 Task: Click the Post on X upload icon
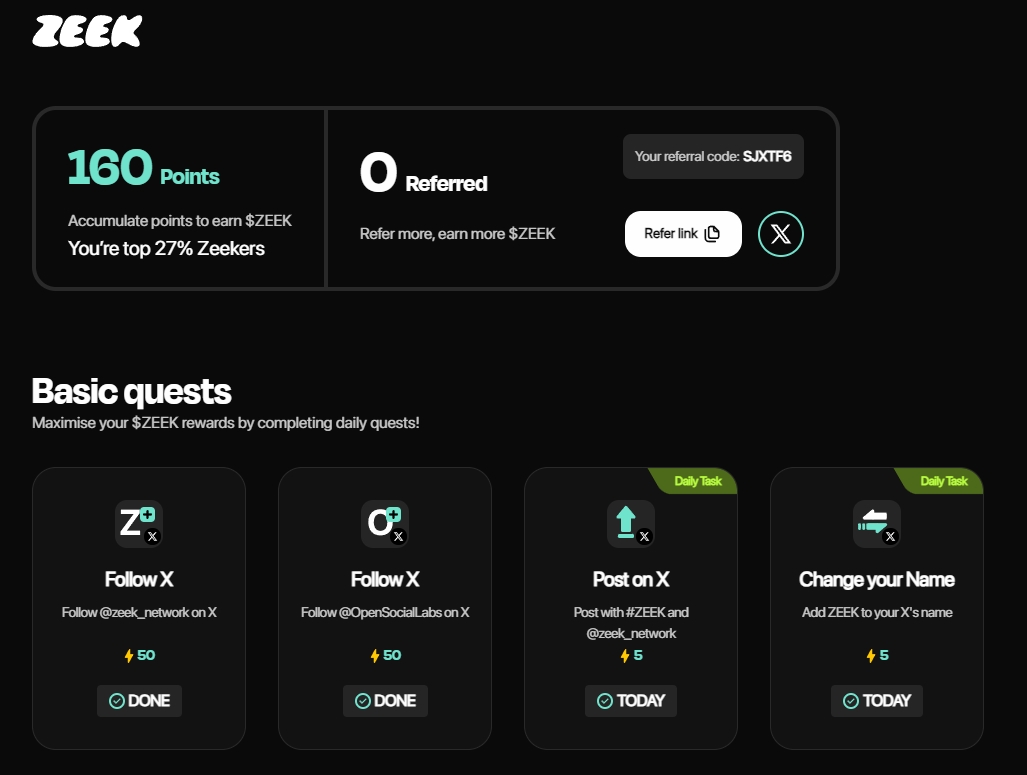click(631, 524)
